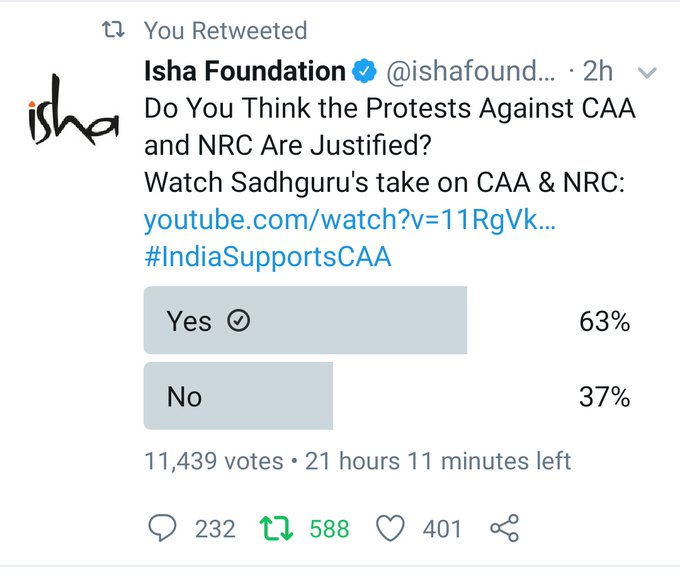The image size is (680, 577).
Task: Open the youtube.com video link
Action: click(x=349, y=220)
